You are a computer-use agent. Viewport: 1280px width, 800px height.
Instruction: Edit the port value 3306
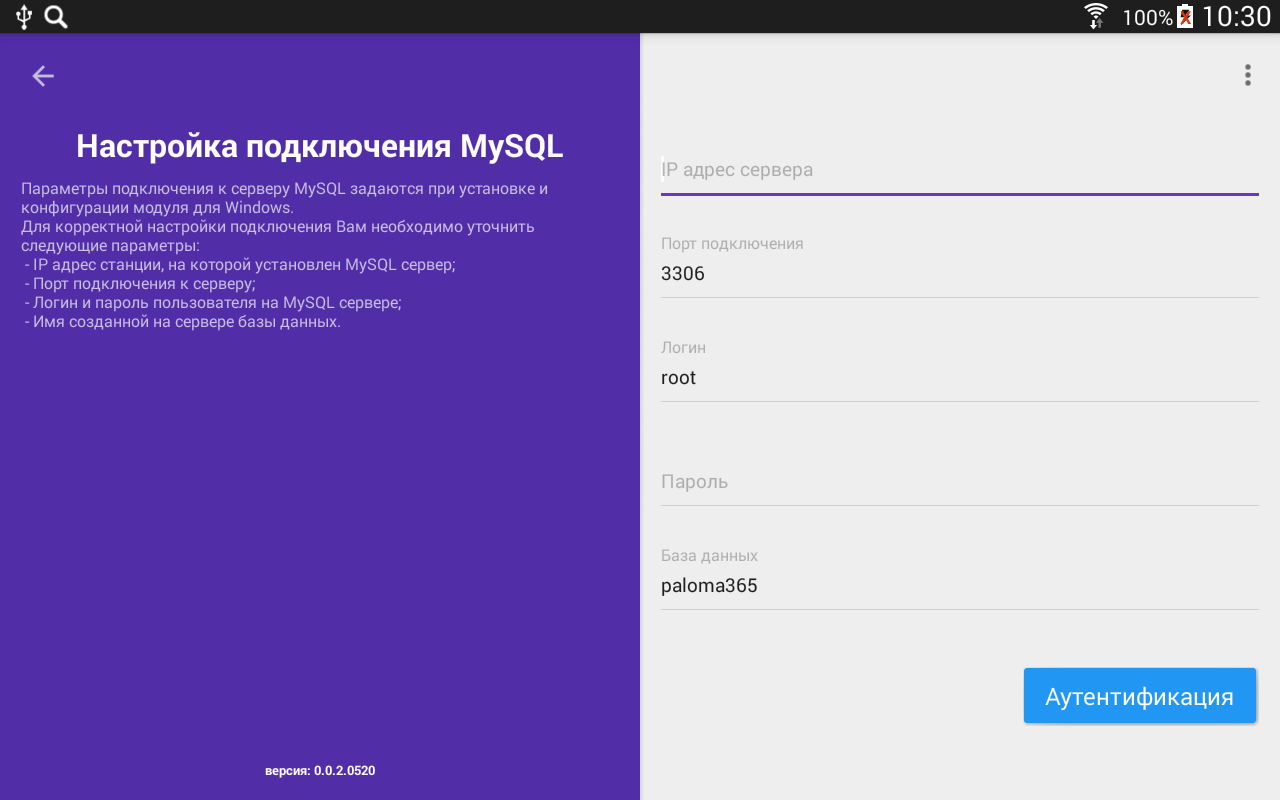pyautogui.click(x=960, y=273)
